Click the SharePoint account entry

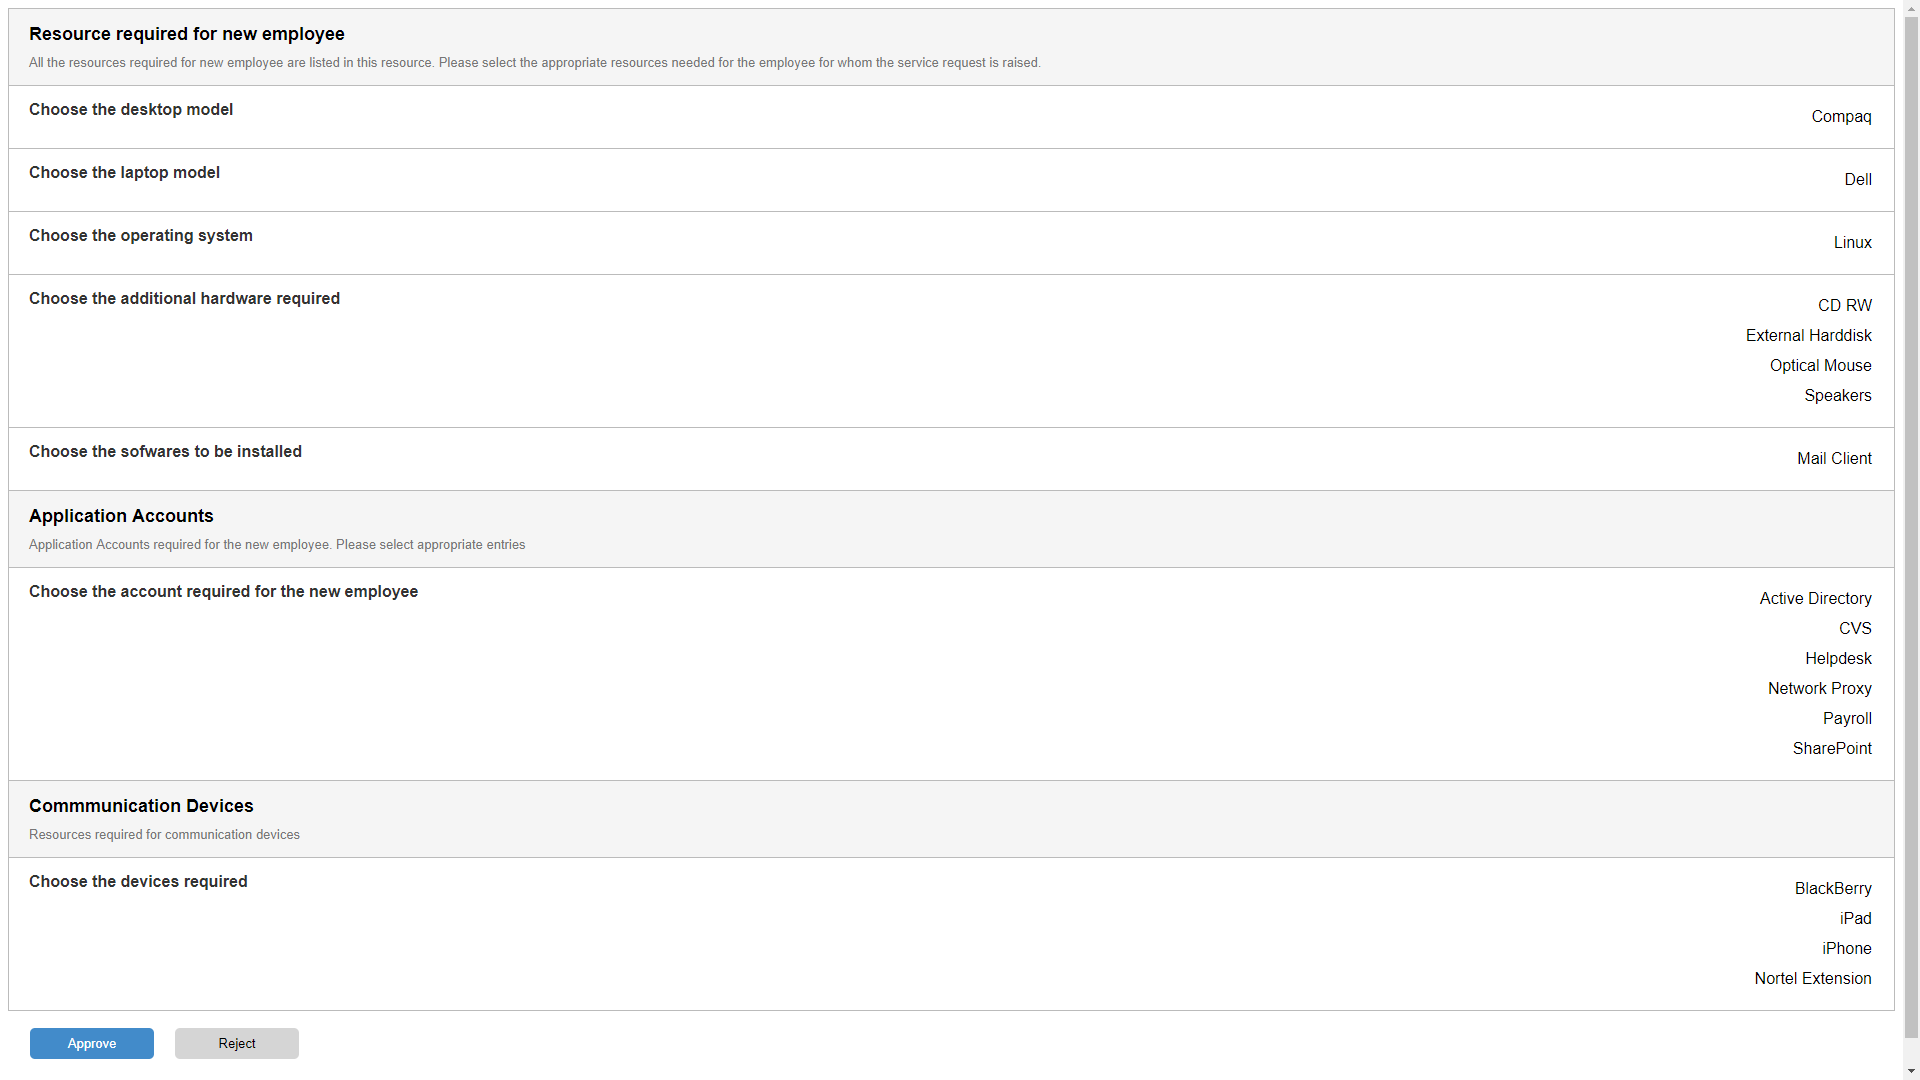click(x=1831, y=748)
